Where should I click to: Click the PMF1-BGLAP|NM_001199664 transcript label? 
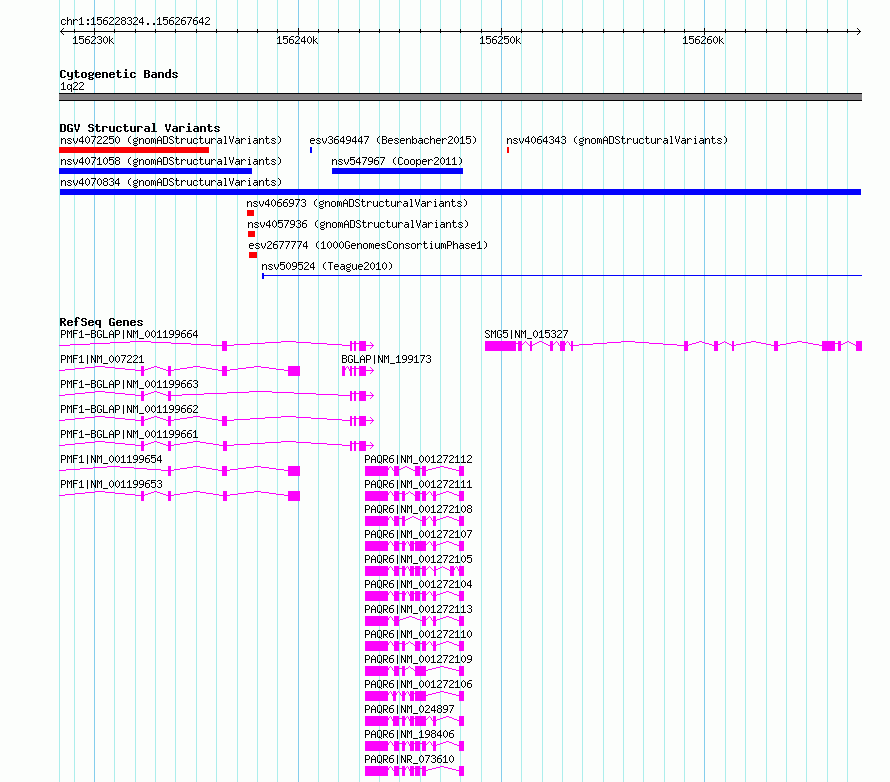129,334
